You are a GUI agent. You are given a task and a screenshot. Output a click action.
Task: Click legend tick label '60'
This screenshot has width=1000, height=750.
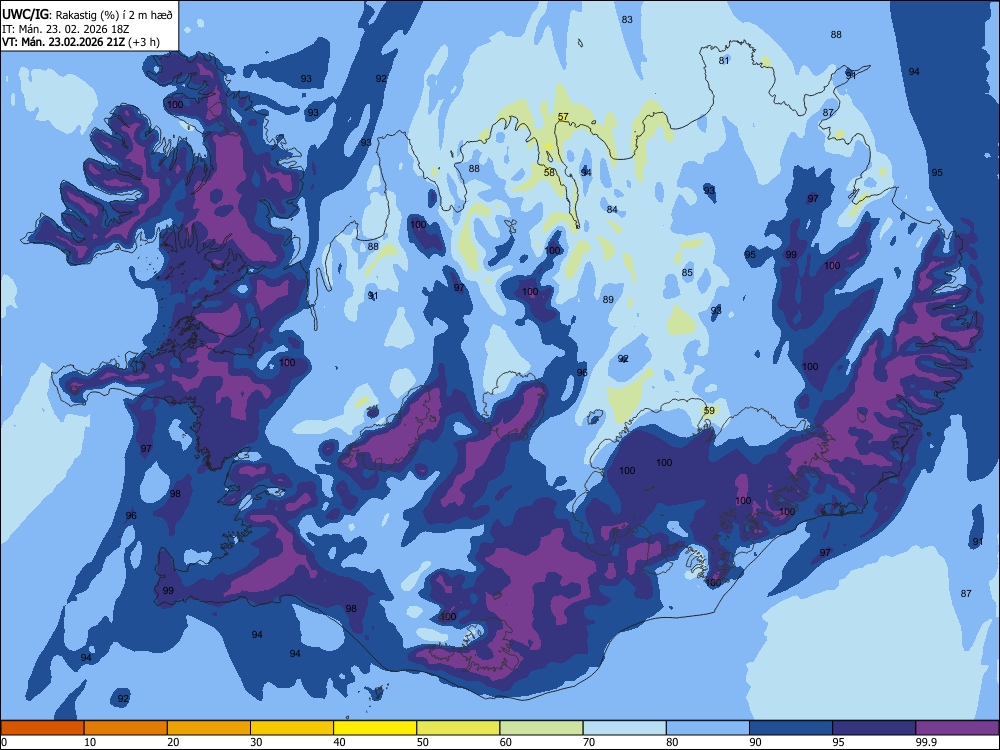506,742
